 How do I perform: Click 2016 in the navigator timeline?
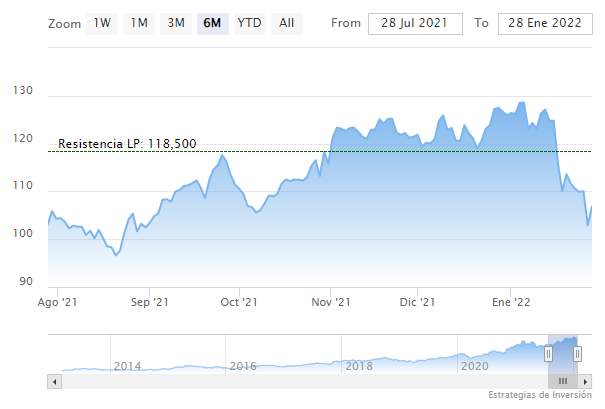tap(243, 366)
